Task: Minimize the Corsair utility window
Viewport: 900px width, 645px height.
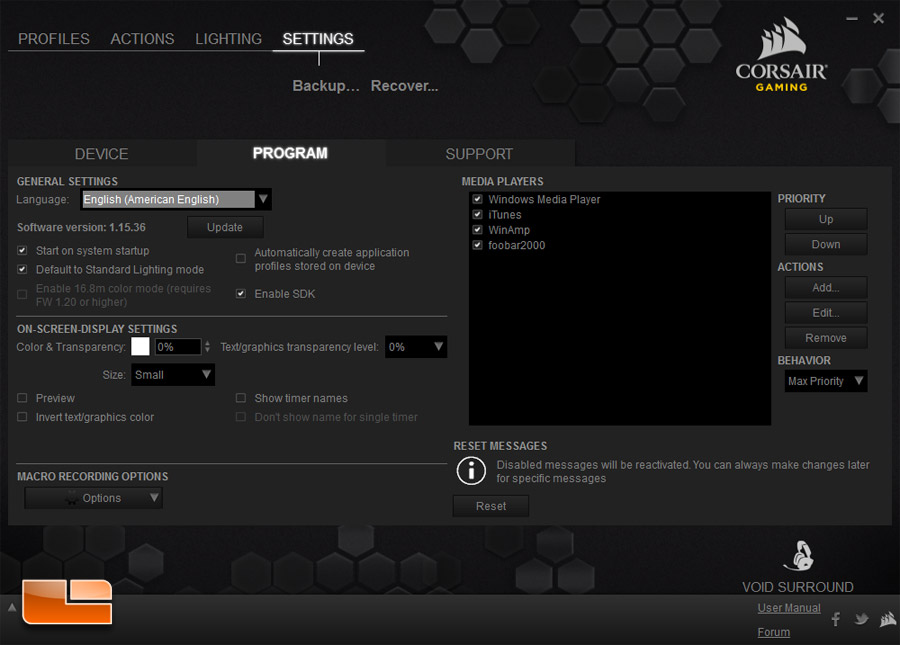Action: tap(852, 19)
